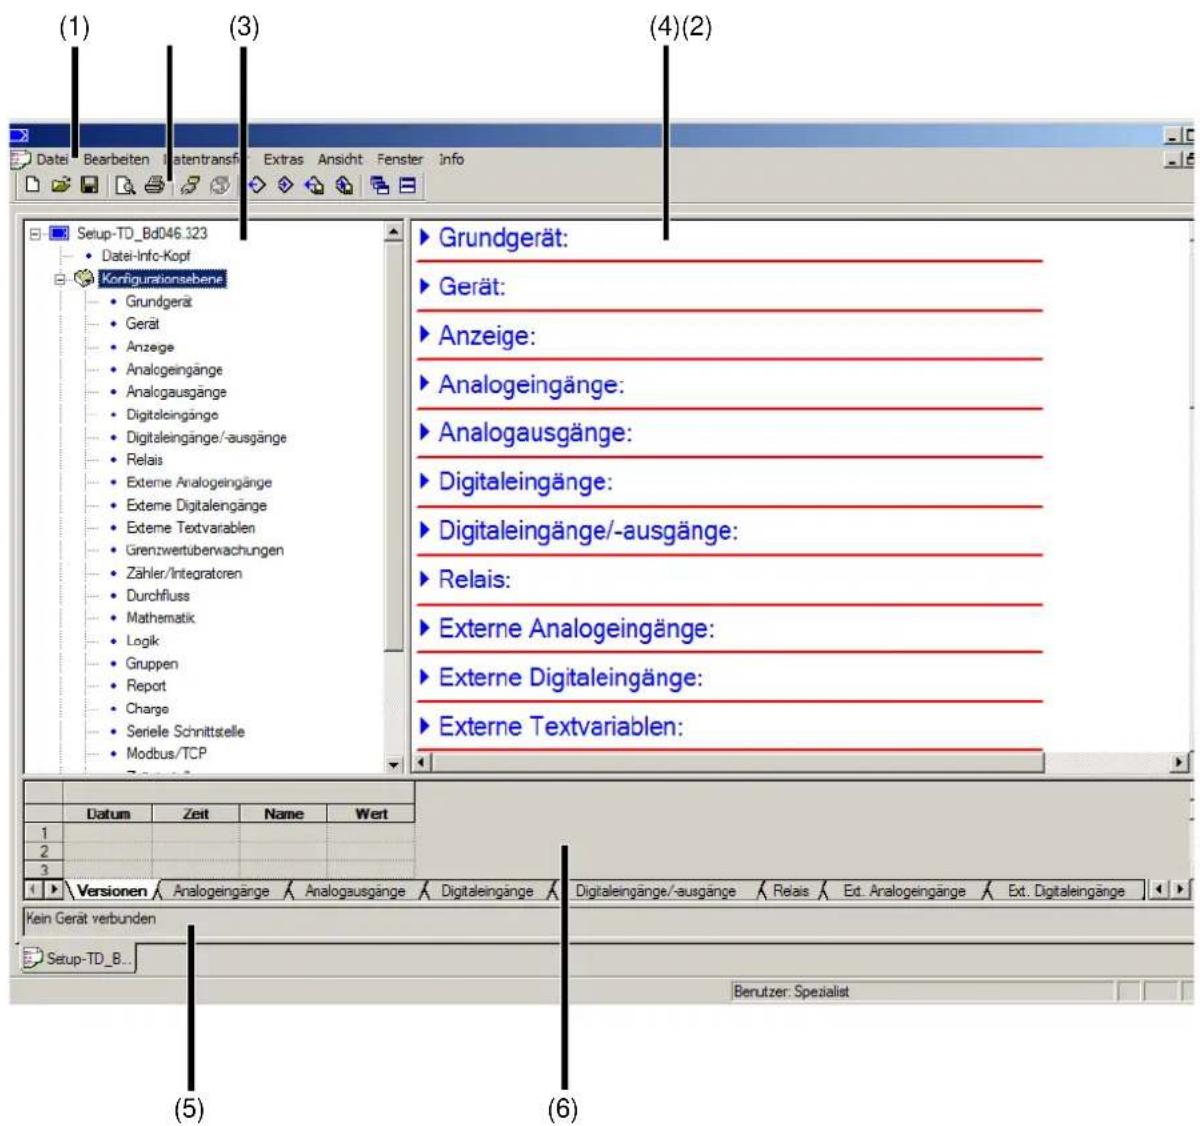Select Grenzwertüberwachungen in the tree
1200x1126 pixels.
(x=205, y=550)
